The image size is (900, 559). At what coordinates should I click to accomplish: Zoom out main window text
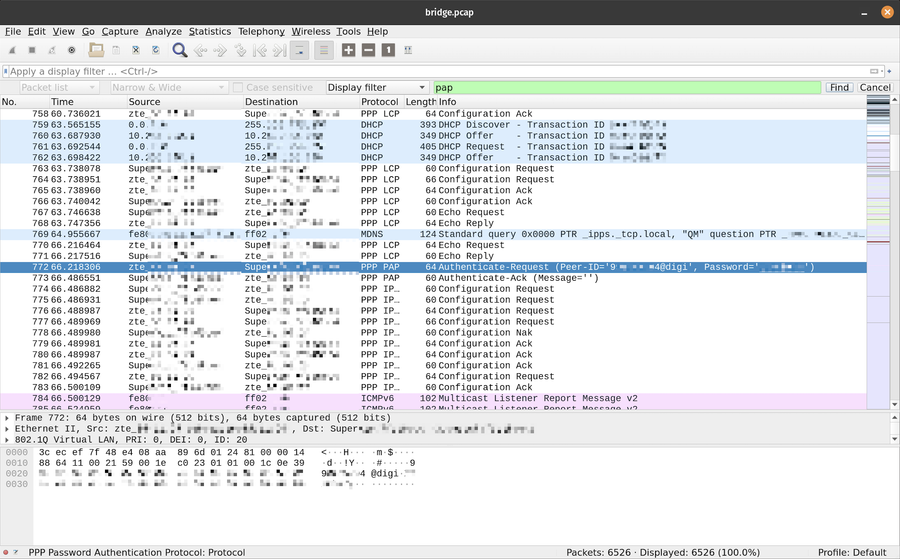pyautogui.click(x=368, y=51)
